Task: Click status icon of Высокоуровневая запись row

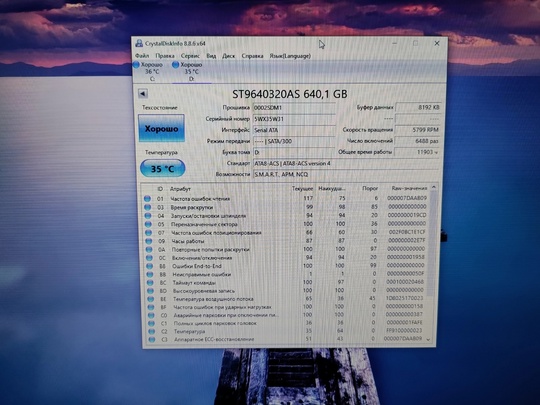Action: [x=150, y=291]
